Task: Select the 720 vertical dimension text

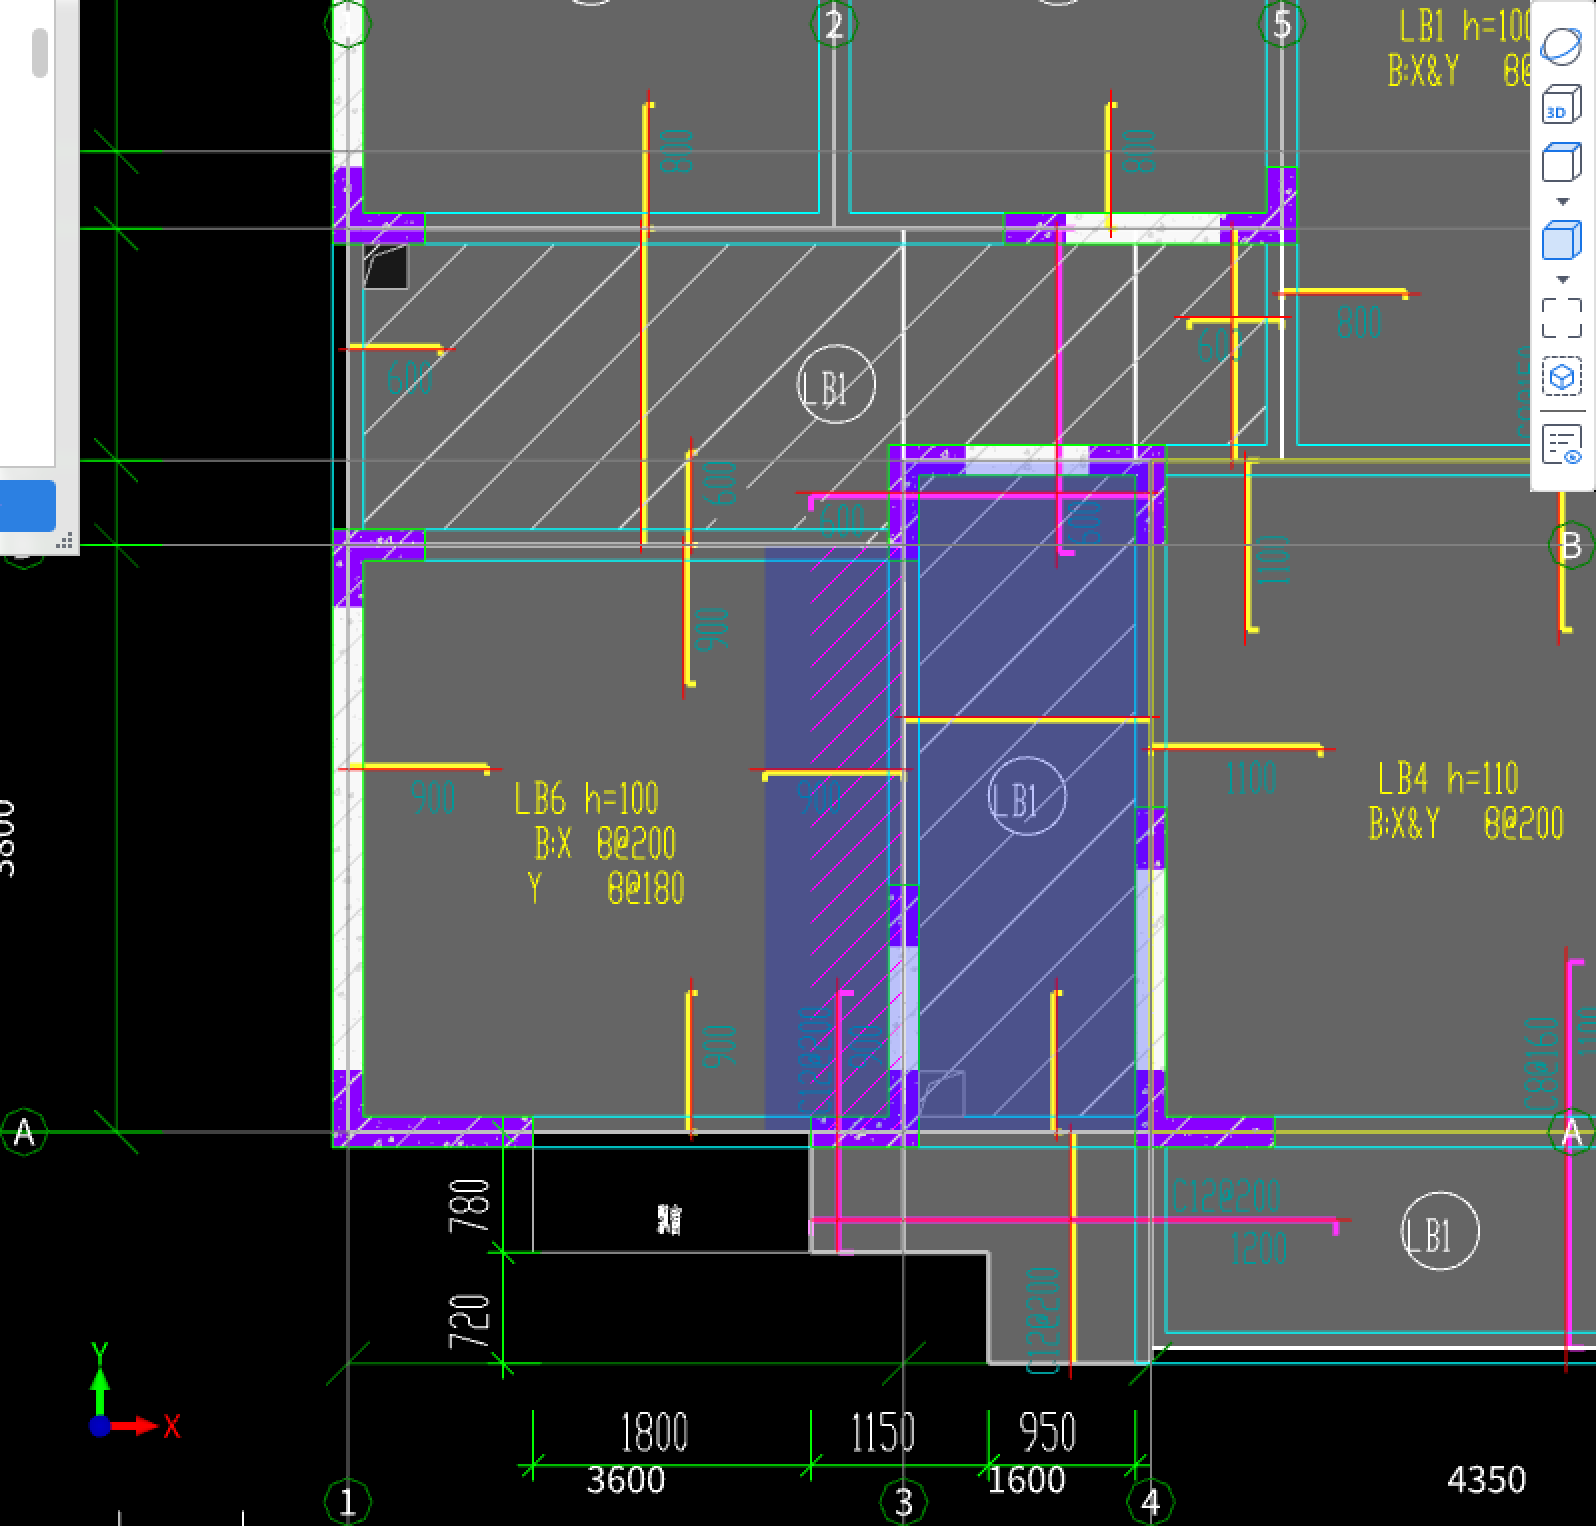Action: [470, 1320]
